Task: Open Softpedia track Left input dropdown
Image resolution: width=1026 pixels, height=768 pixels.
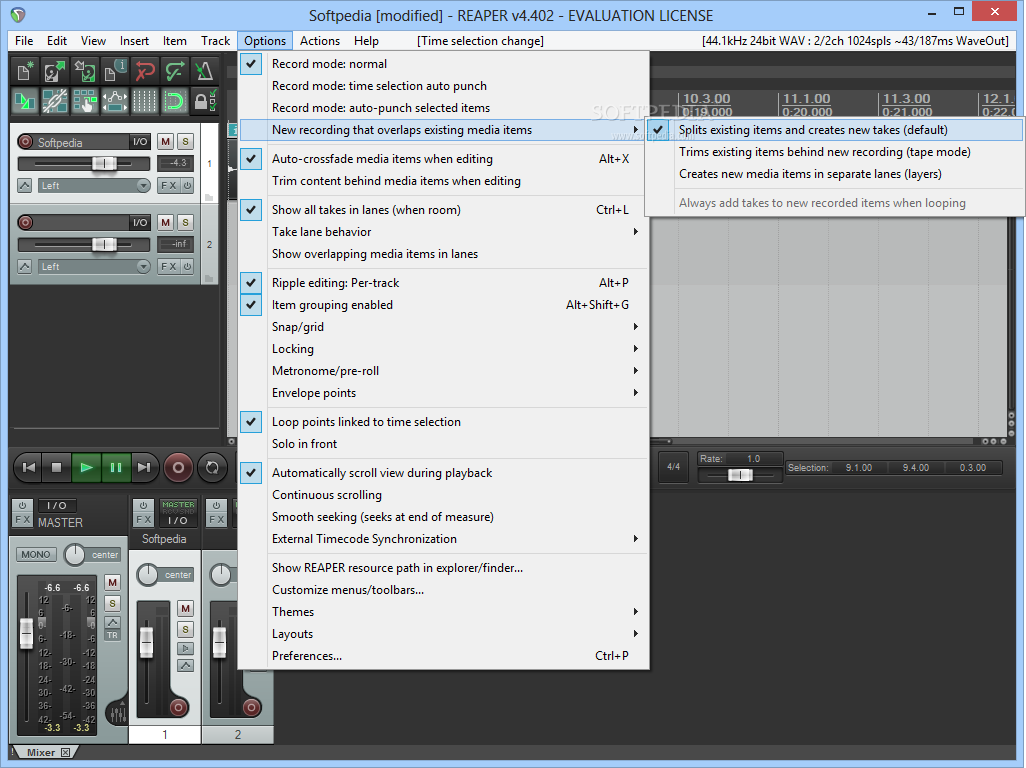Action: (94, 186)
